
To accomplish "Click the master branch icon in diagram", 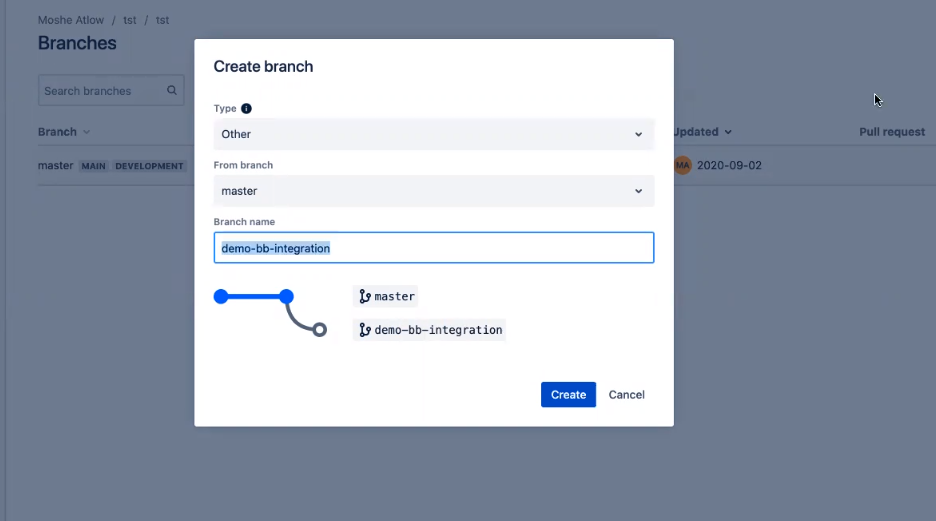I will point(365,296).
